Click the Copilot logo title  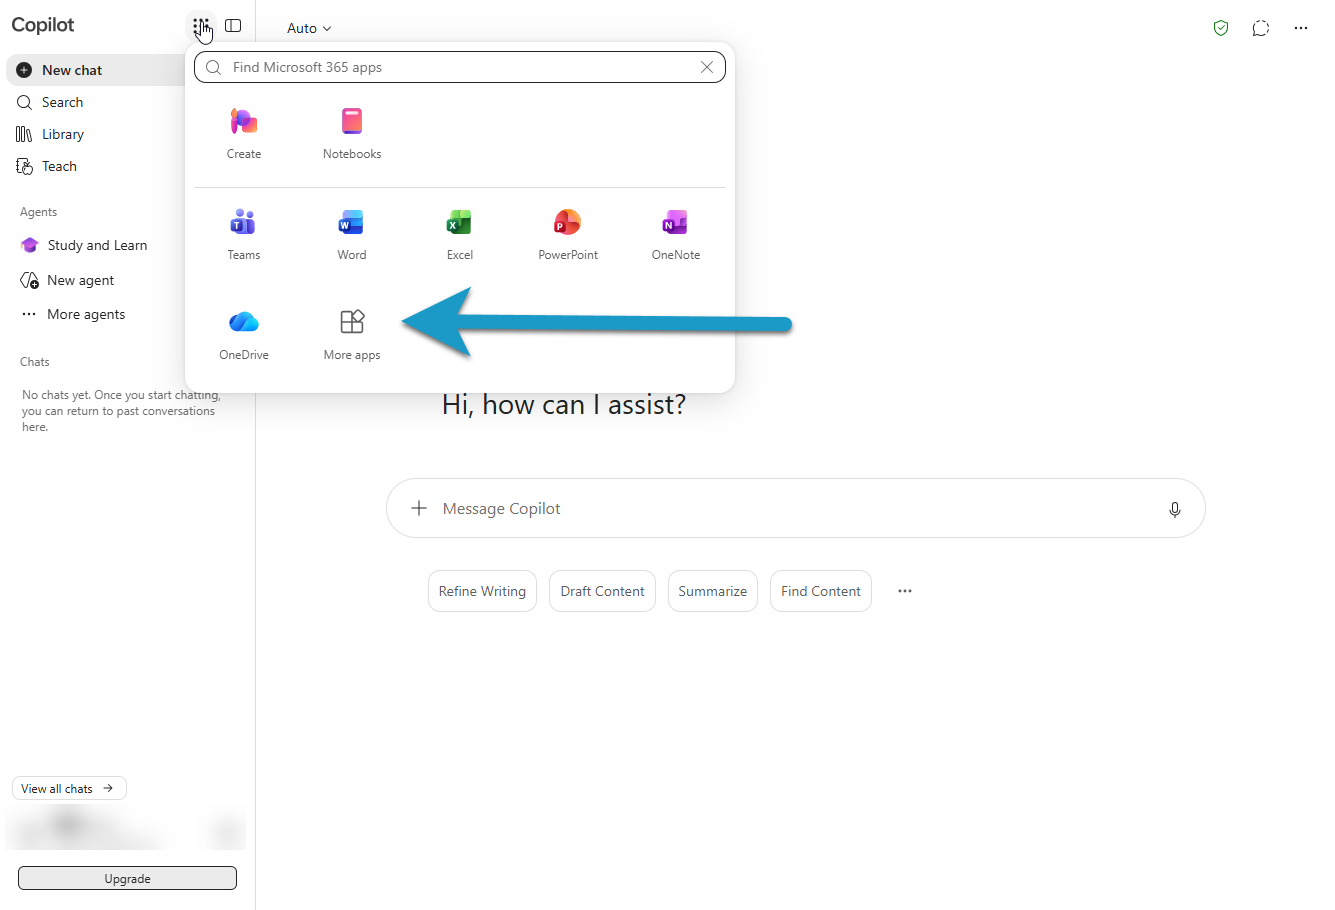[43, 25]
